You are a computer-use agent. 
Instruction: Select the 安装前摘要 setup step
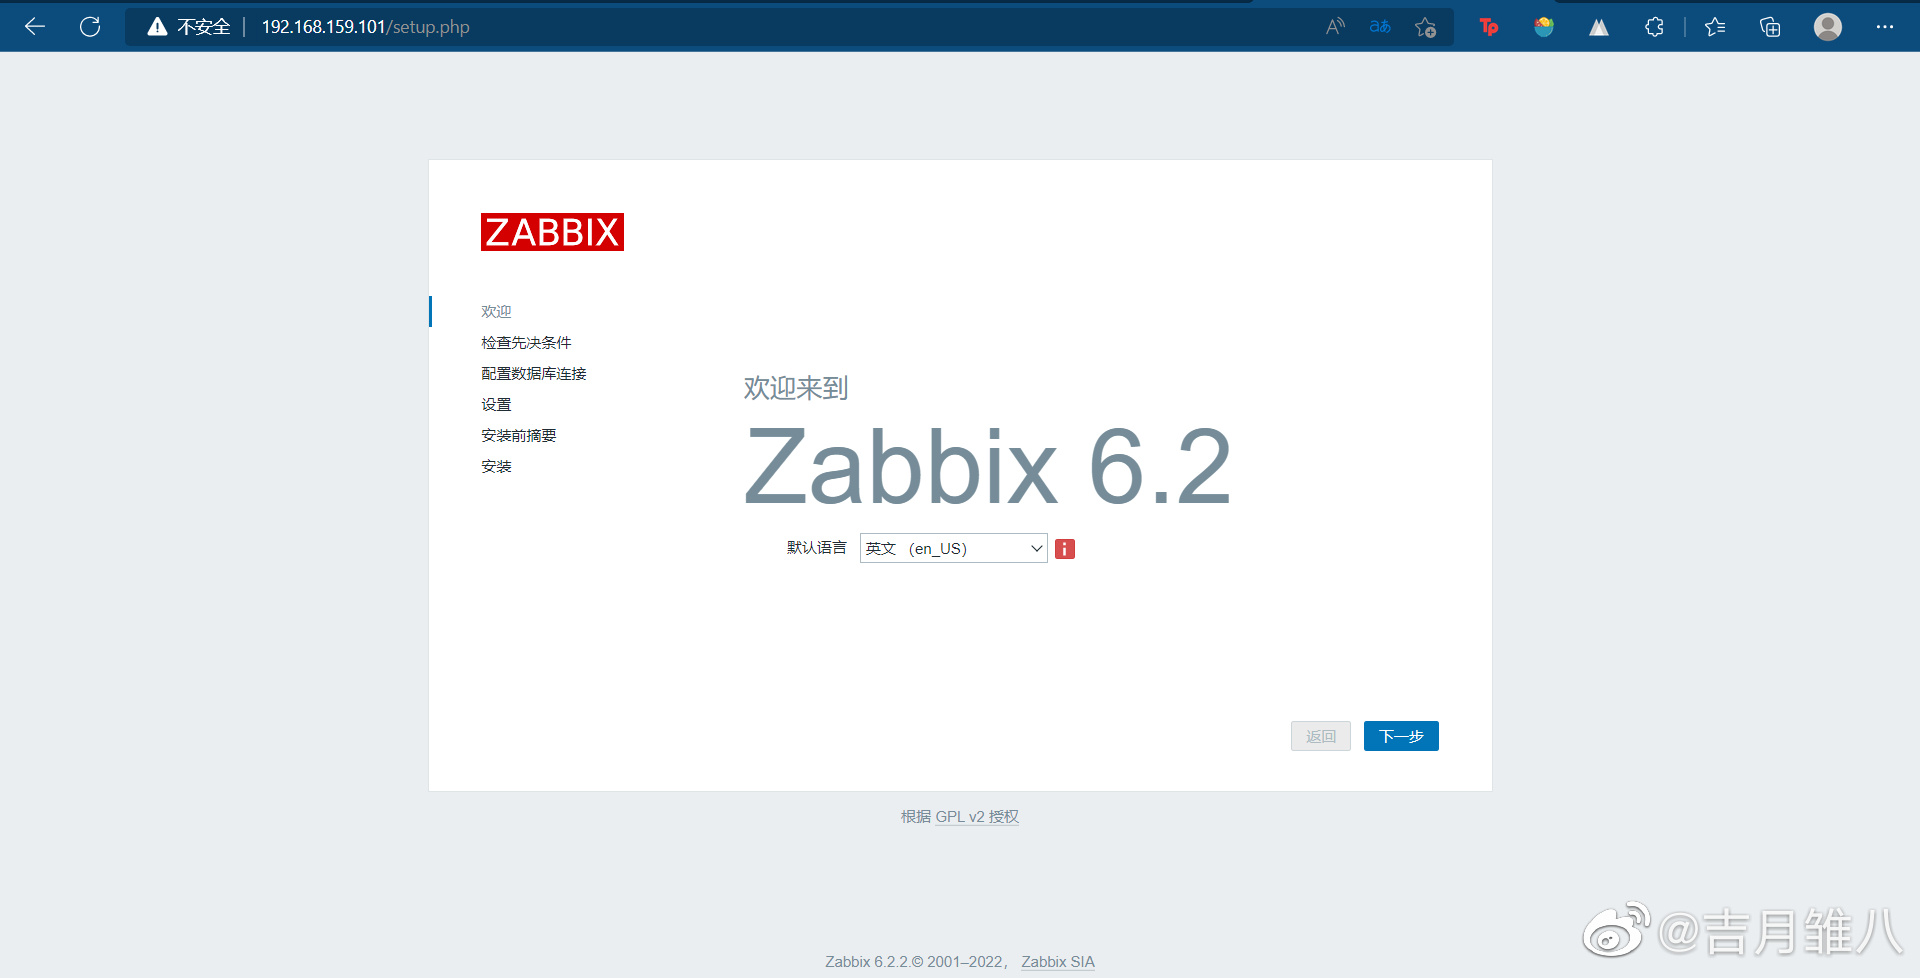(519, 436)
